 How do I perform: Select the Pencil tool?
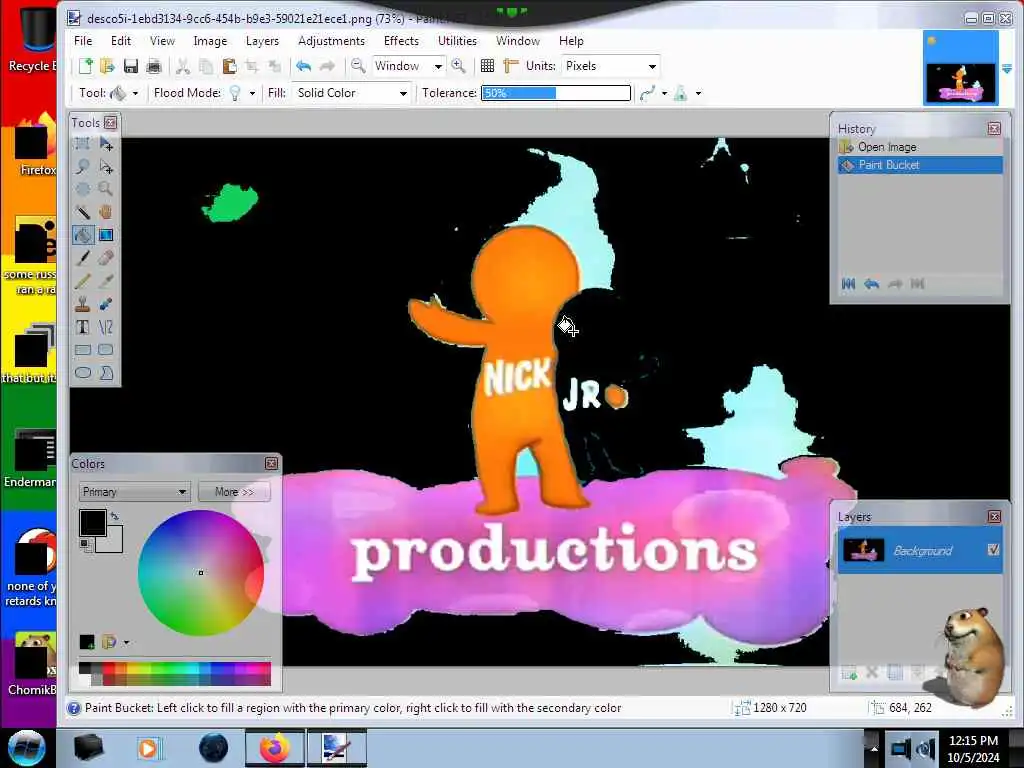point(83,281)
